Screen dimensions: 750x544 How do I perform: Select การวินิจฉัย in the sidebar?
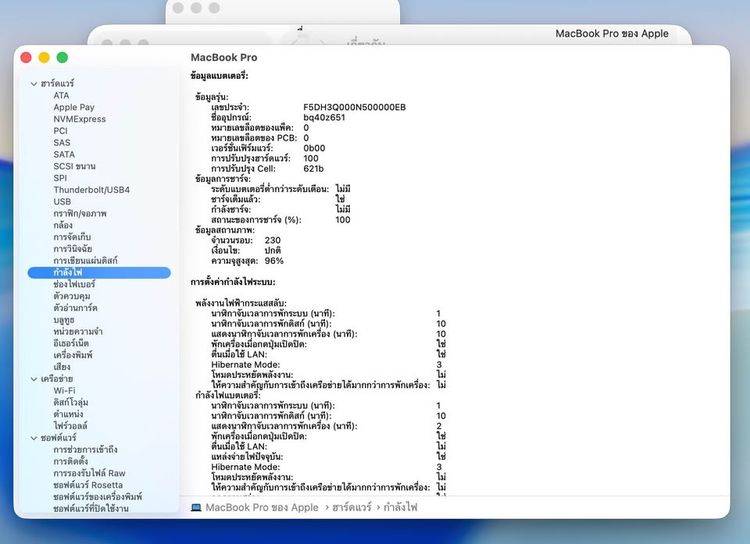tap(73, 249)
